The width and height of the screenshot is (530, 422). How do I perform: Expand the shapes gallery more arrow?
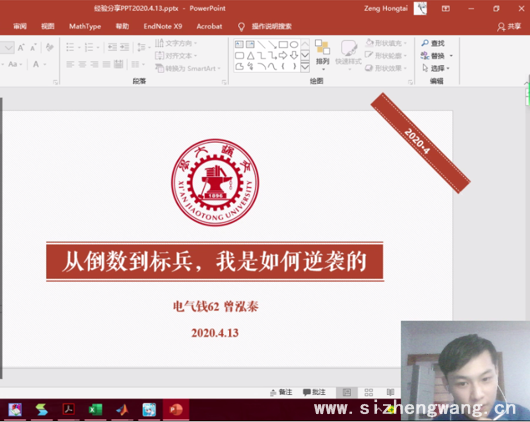point(305,67)
